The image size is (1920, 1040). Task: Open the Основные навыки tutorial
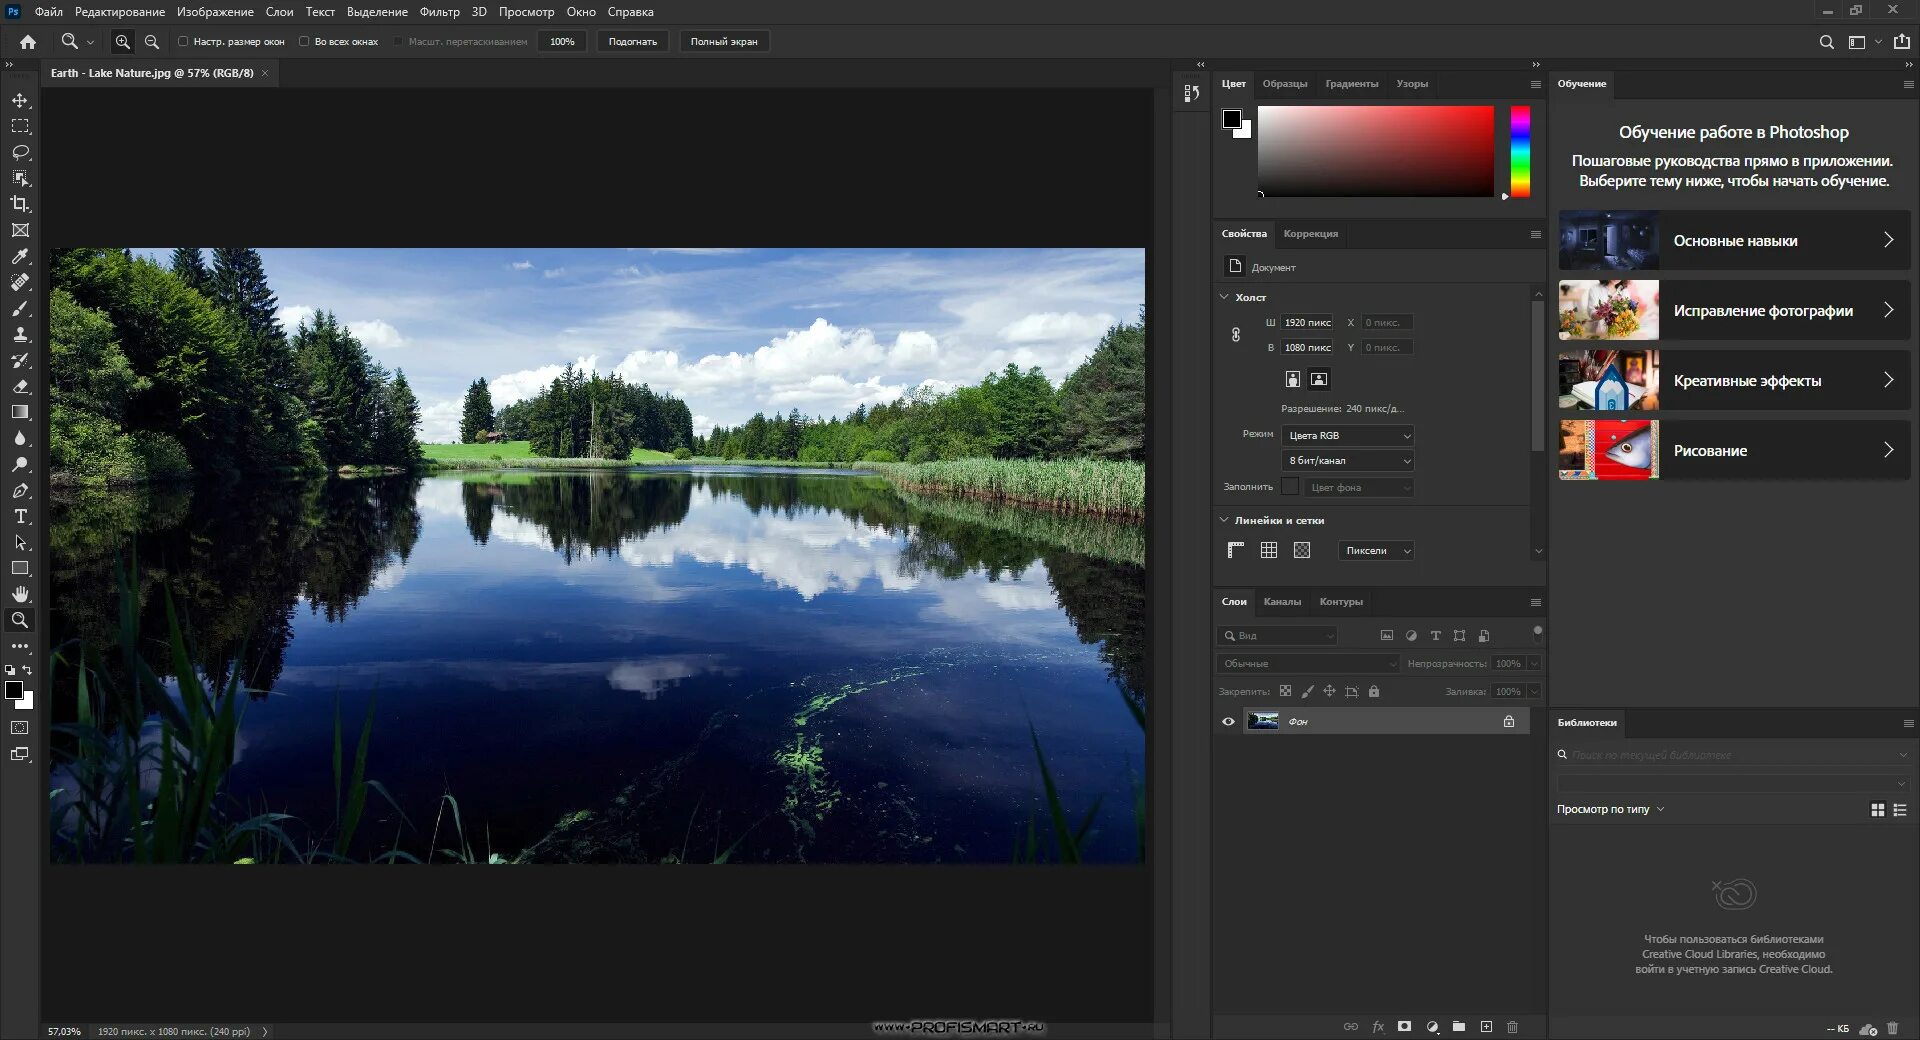[x=1734, y=240]
